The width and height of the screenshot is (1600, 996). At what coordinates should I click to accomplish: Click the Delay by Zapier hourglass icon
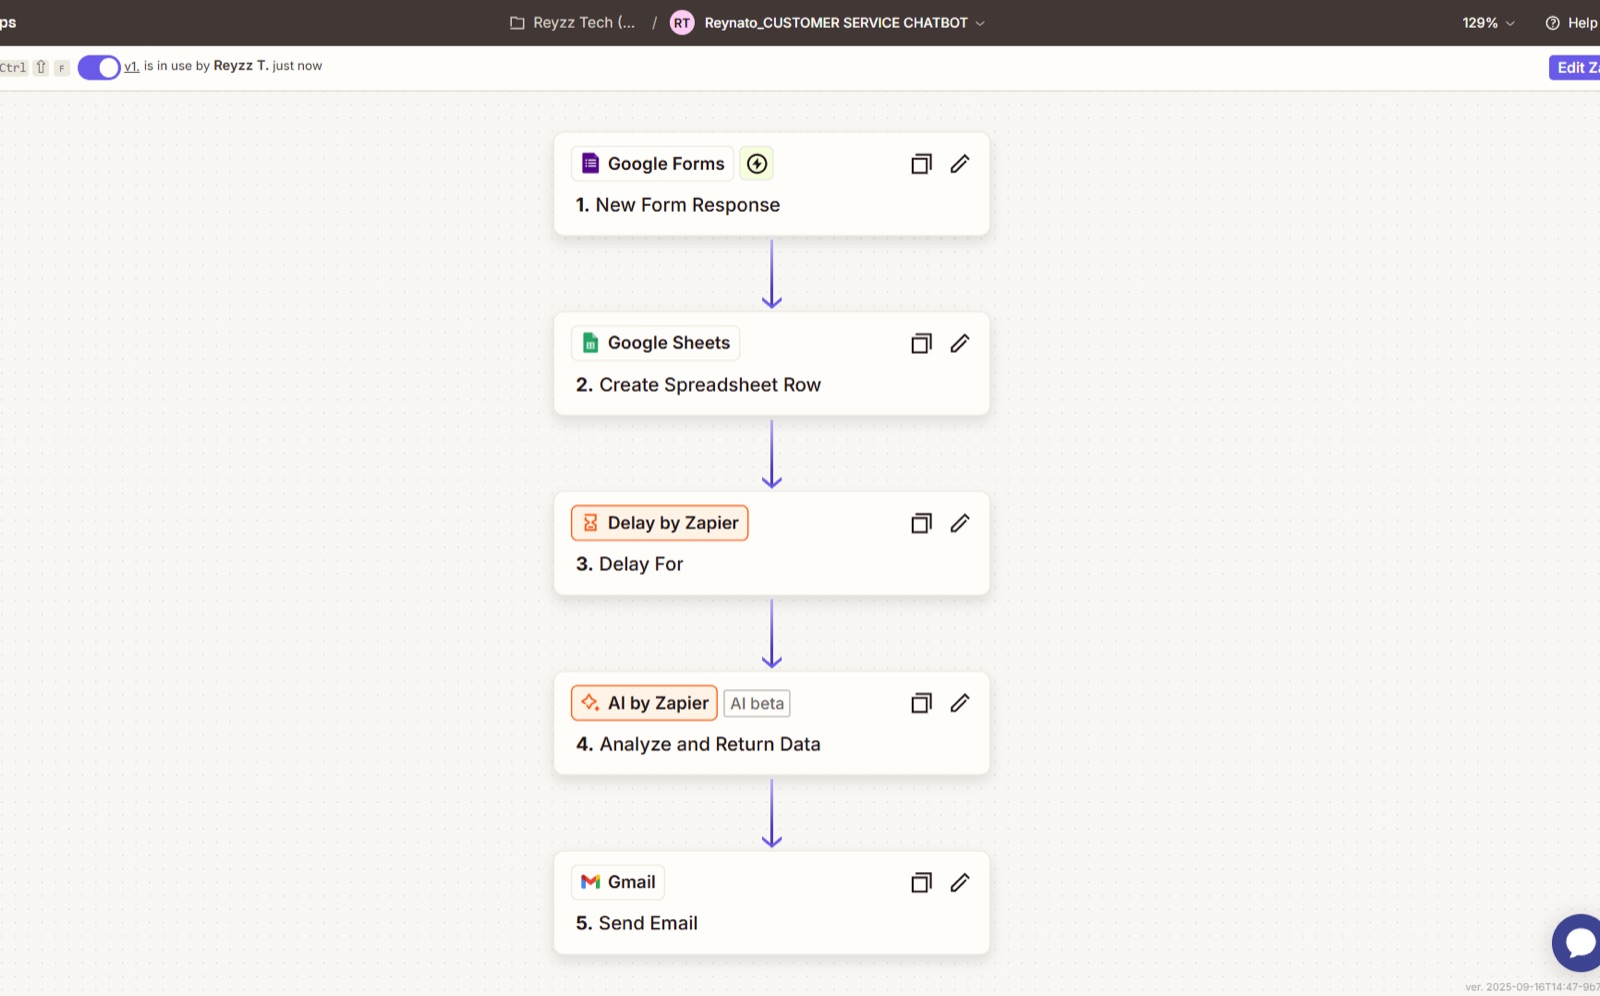coord(590,523)
